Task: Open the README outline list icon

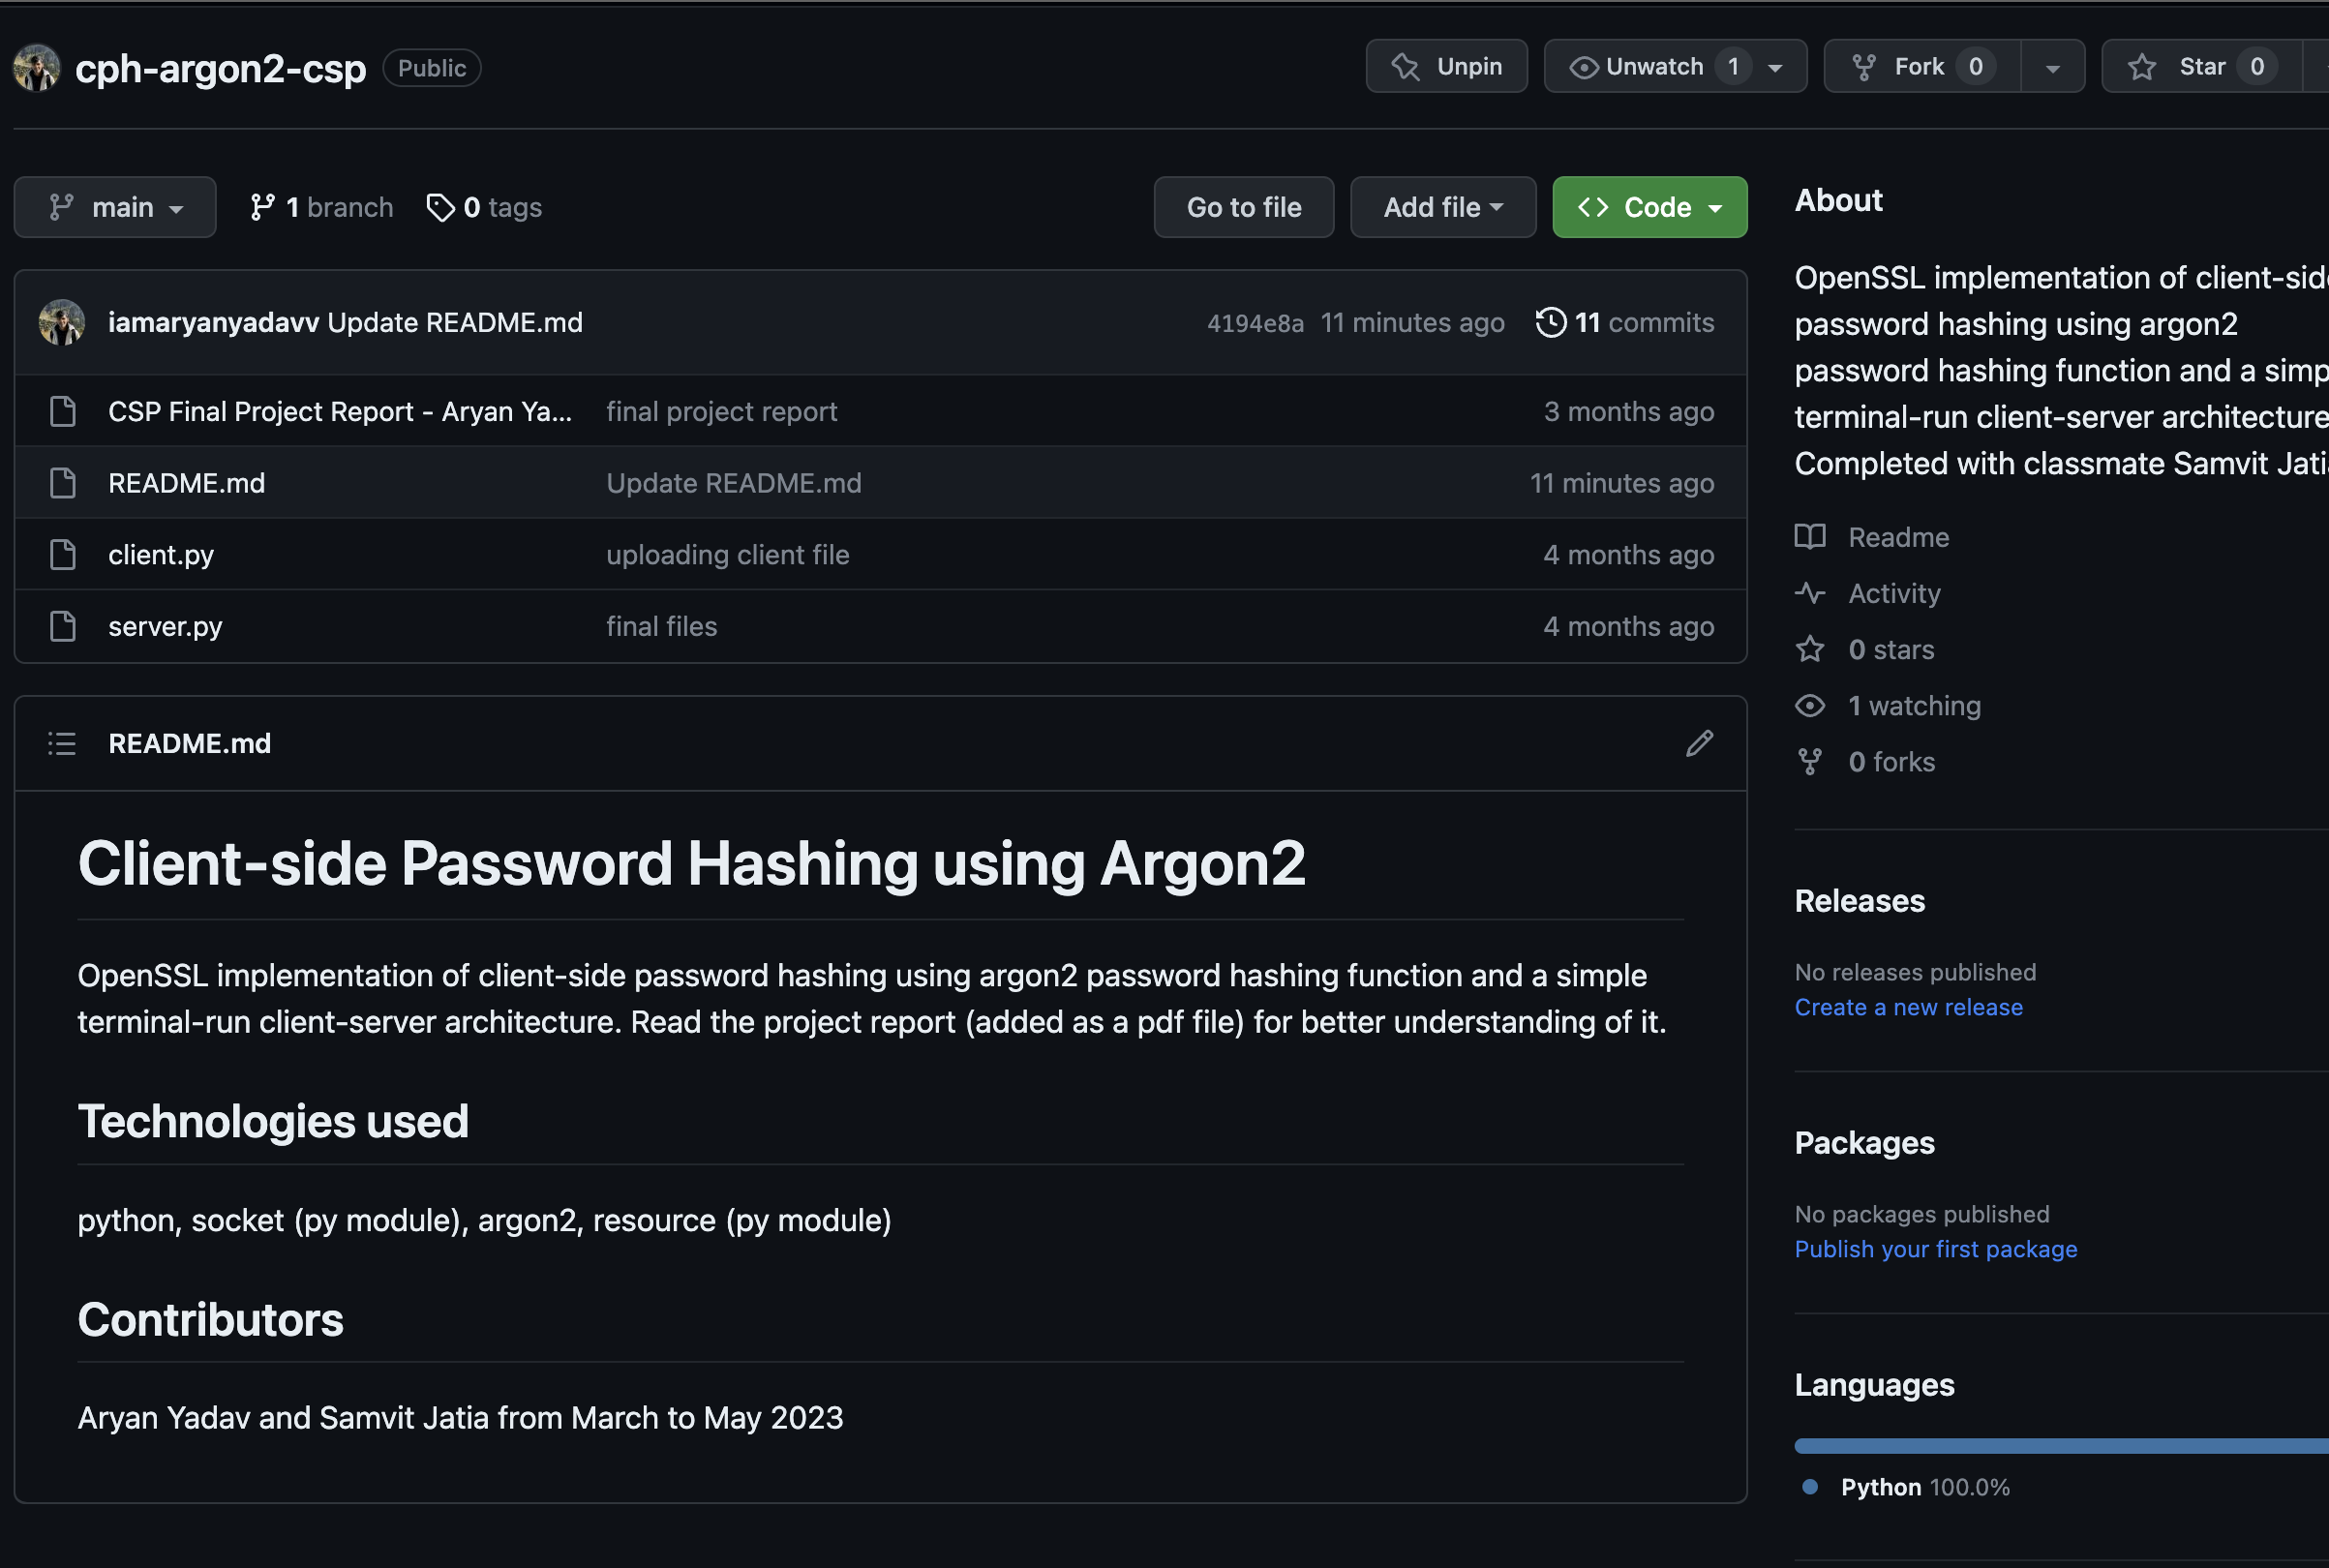Action: click(x=62, y=743)
